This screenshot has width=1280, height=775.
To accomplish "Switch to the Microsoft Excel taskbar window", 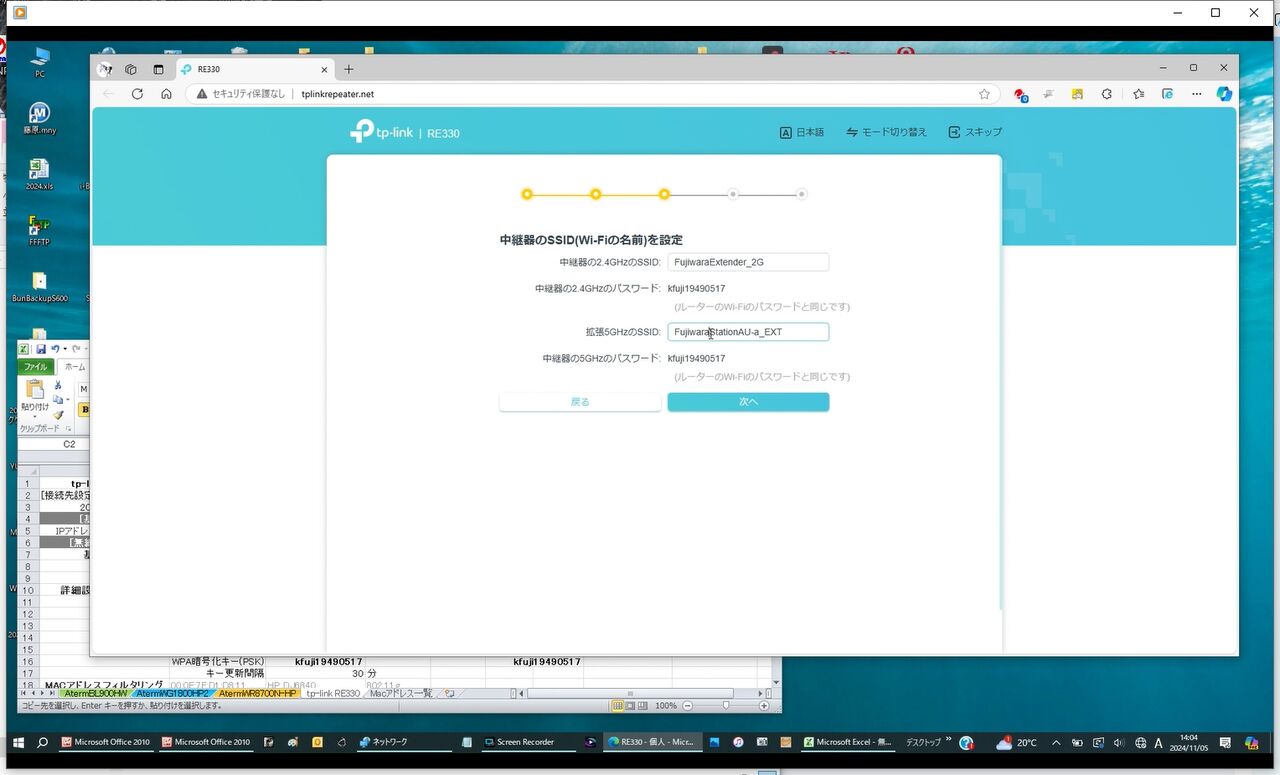I will pos(847,743).
